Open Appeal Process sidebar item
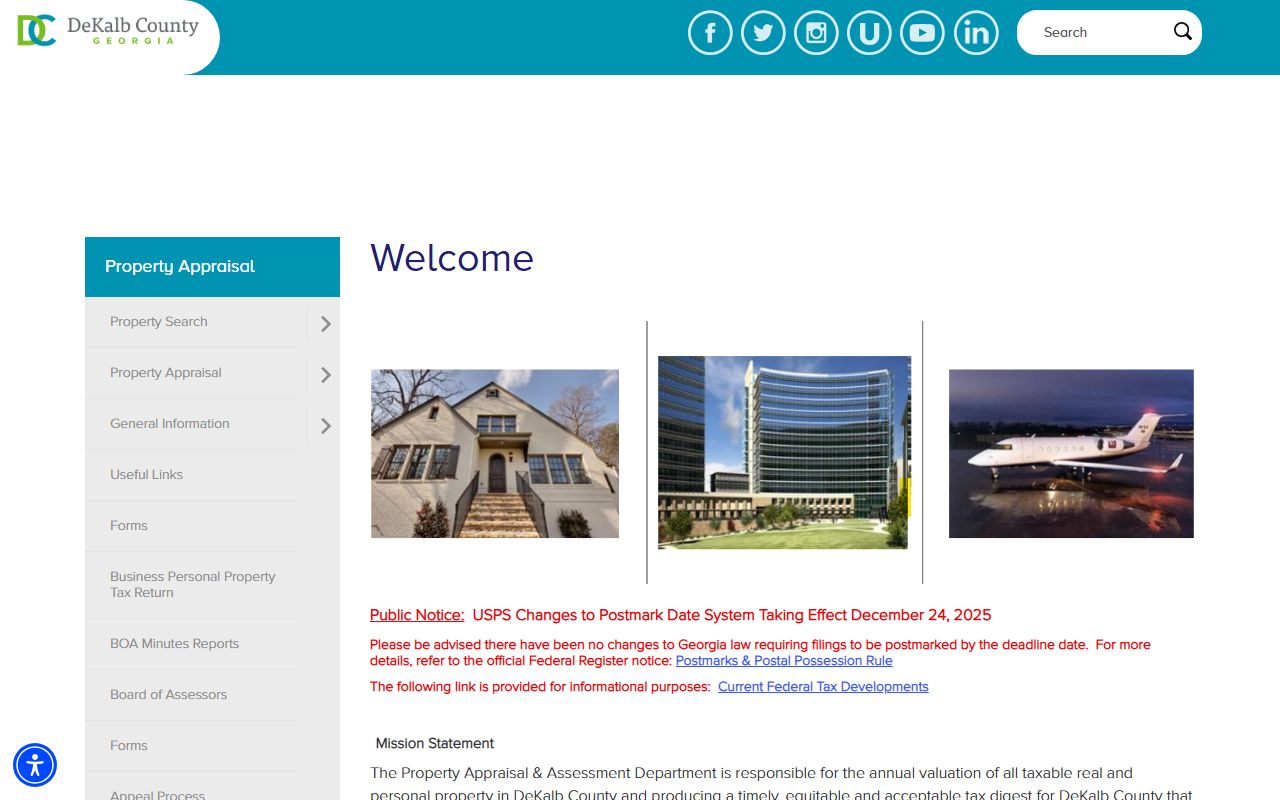The height and width of the screenshot is (800, 1280). click(157, 796)
